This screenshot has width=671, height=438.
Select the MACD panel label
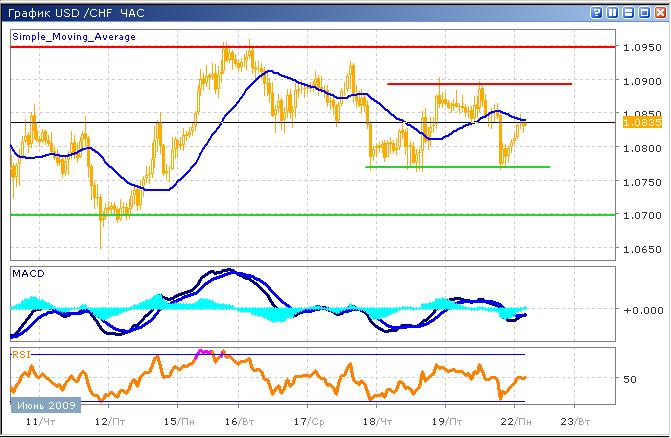[x=26, y=272]
